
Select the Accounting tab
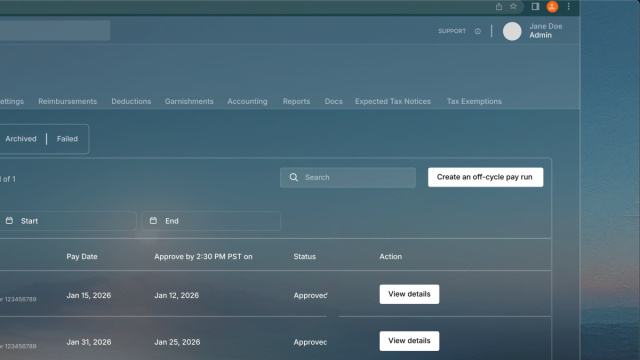pyautogui.click(x=247, y=101)
